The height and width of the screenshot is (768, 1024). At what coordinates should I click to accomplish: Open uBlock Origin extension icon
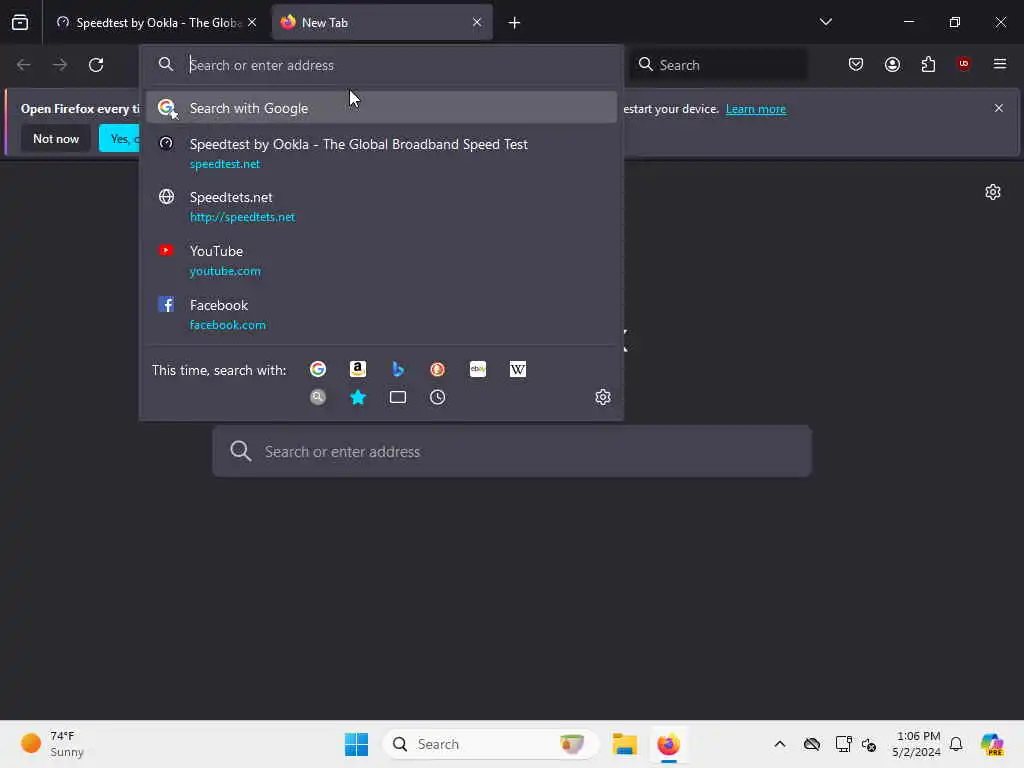point(964,64)
